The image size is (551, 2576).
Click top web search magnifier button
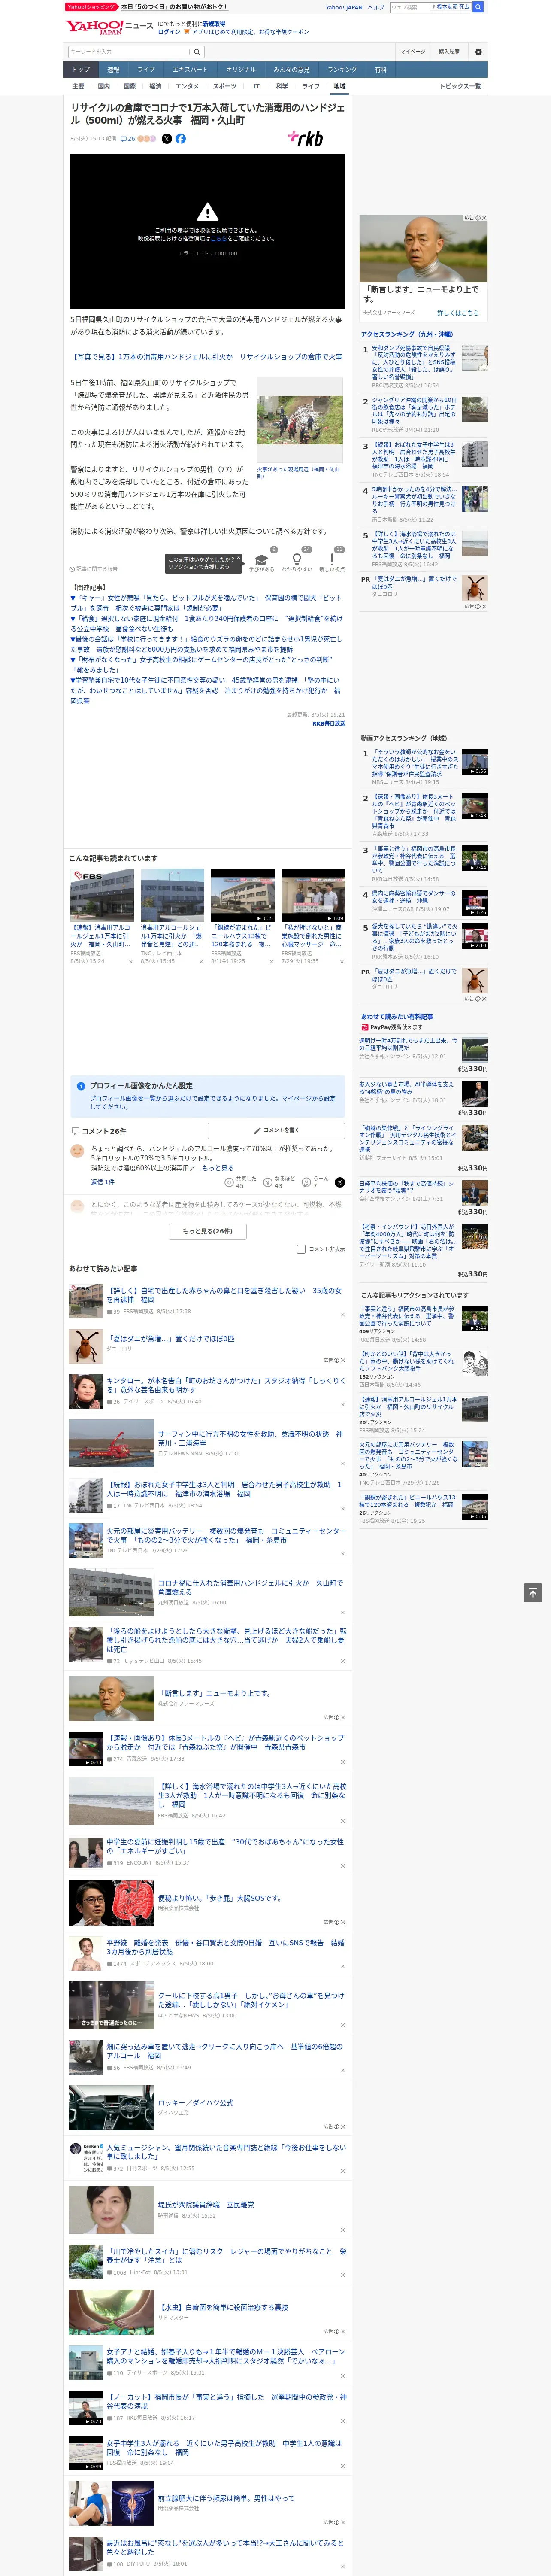(478, 7)
